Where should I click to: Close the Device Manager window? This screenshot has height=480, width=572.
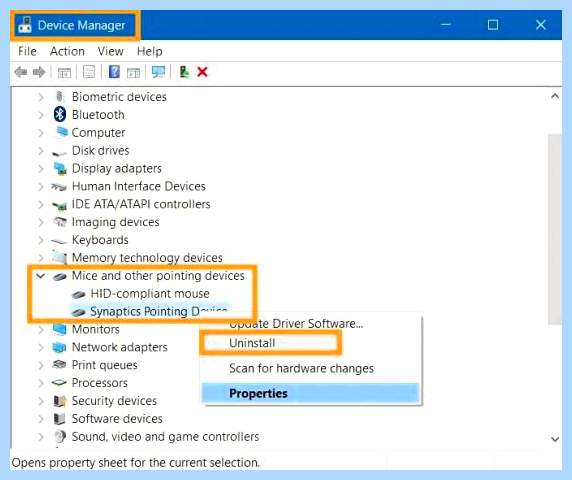pyautogui.click(x=541, y=25)
